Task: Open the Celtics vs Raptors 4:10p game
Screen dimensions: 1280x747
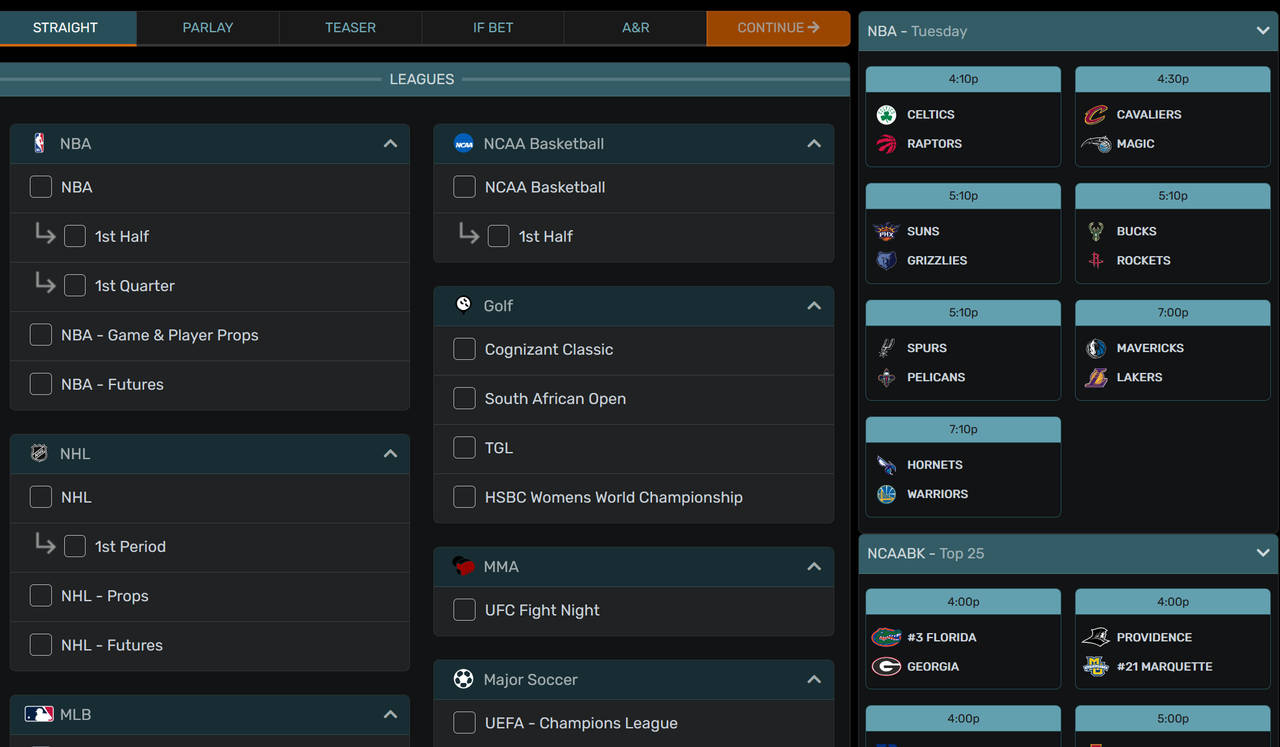Action: pyautogui.click(x=963, y=116)
